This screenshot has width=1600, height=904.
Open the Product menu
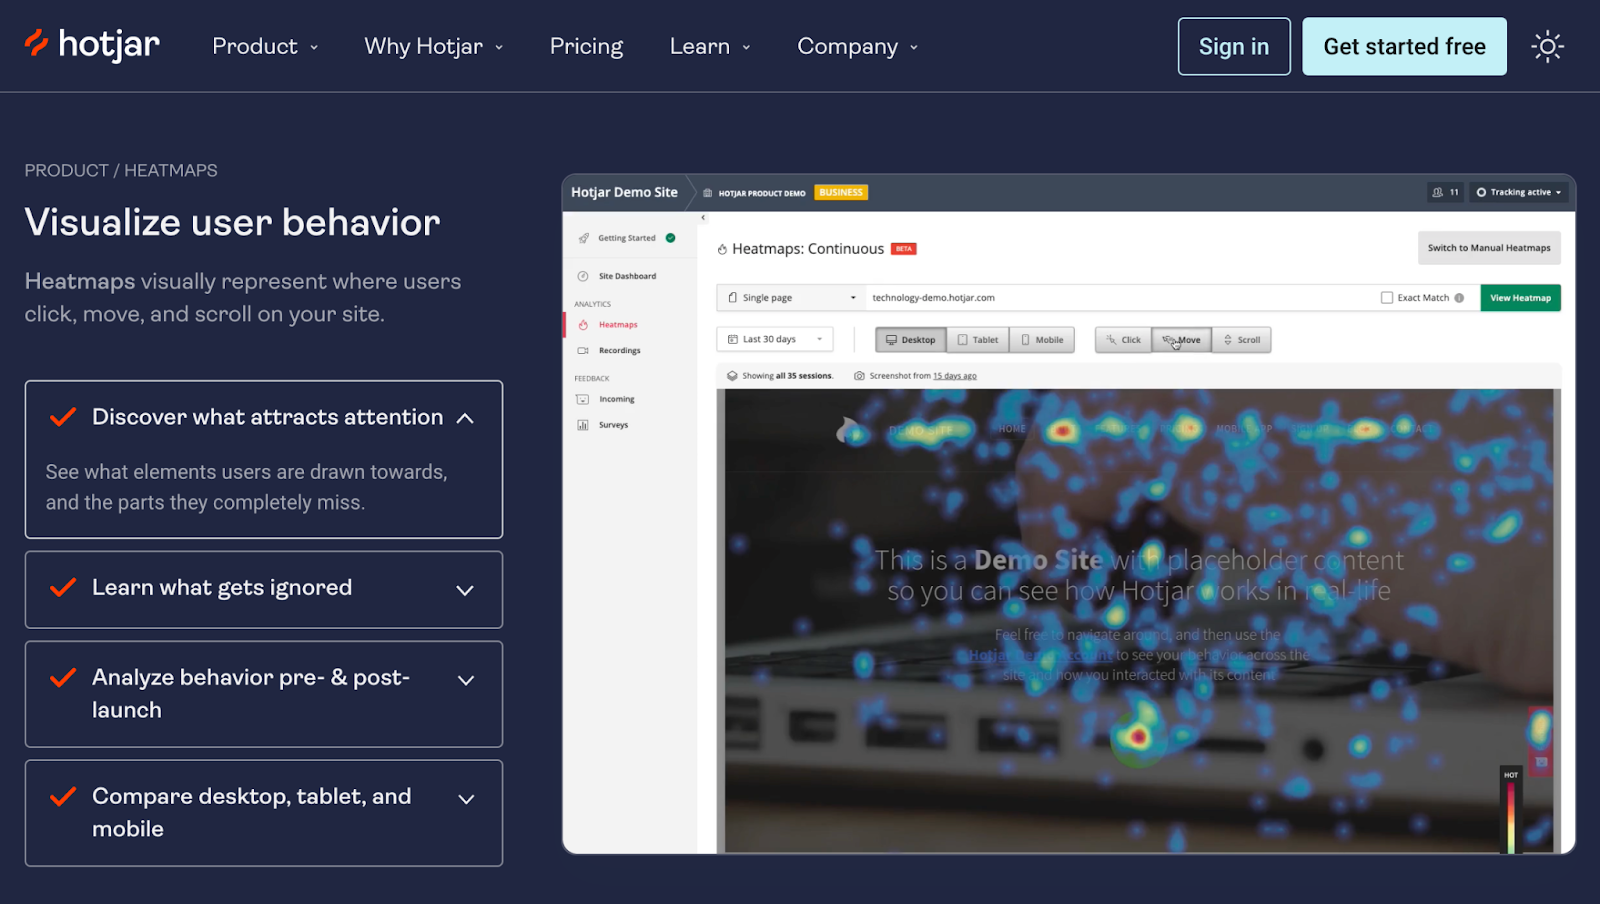(265, 46)
